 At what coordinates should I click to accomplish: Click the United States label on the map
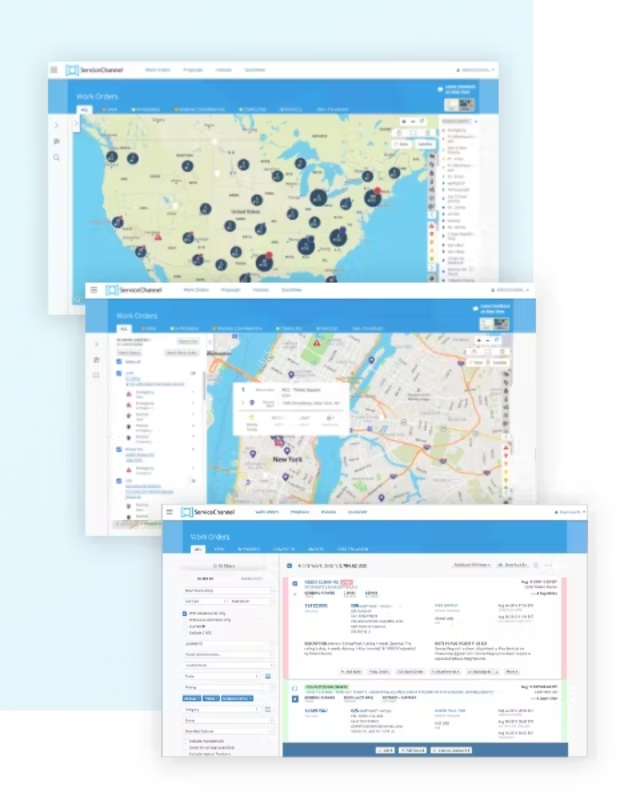[x=245, y=211]
